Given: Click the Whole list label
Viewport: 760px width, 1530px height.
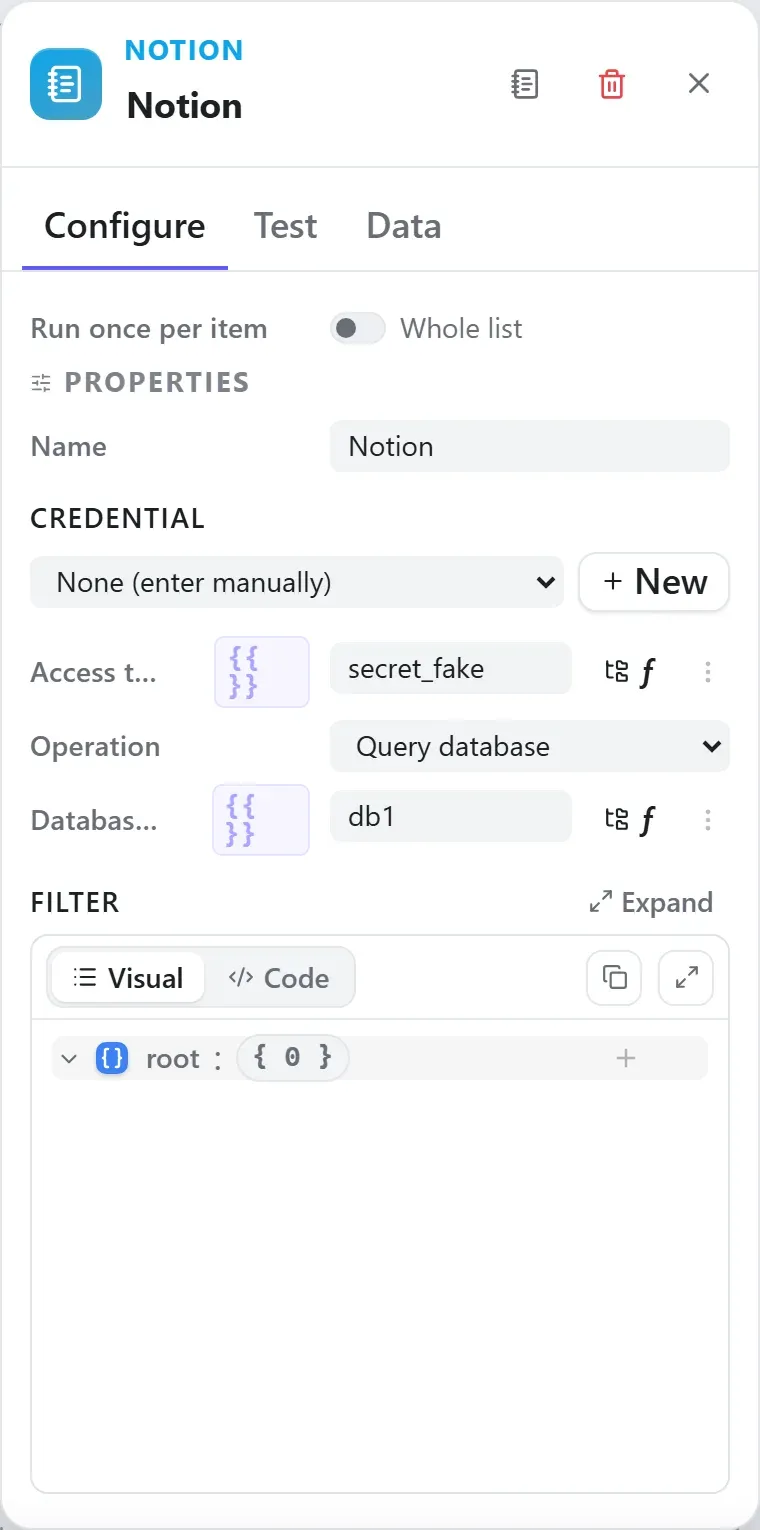Looking at the screenshot, I should pyautogui.click(x=461, y=328).
